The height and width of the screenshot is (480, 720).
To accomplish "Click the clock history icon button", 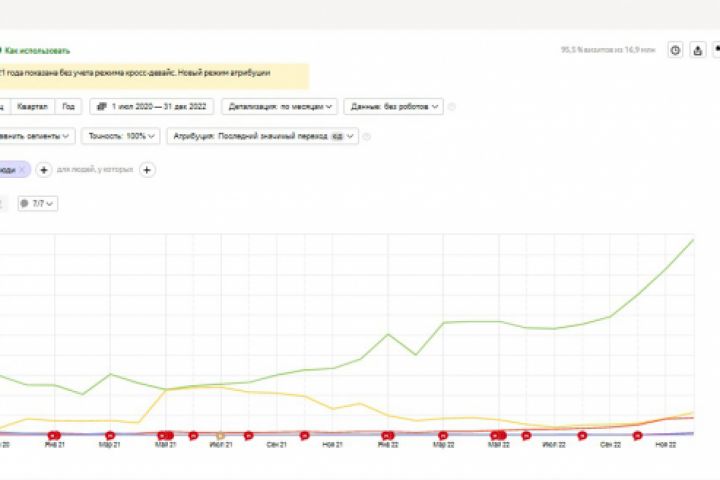I will click(675, 50).
